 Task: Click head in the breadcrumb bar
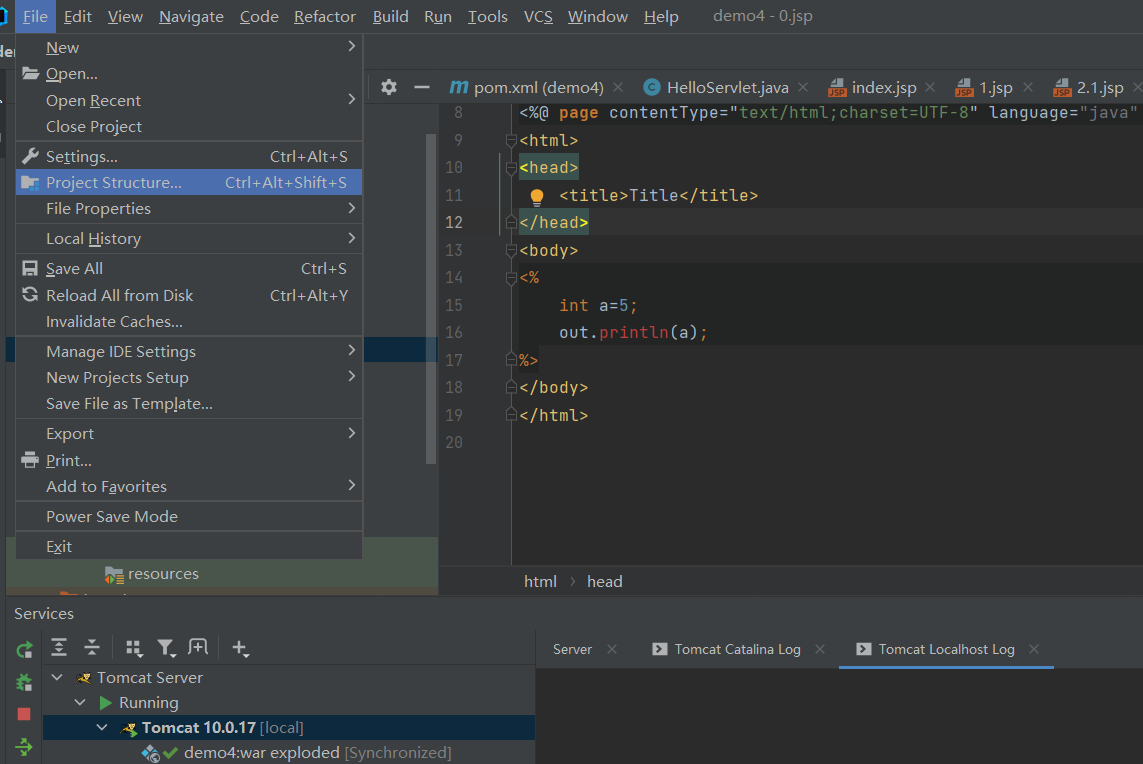(605, 581)
